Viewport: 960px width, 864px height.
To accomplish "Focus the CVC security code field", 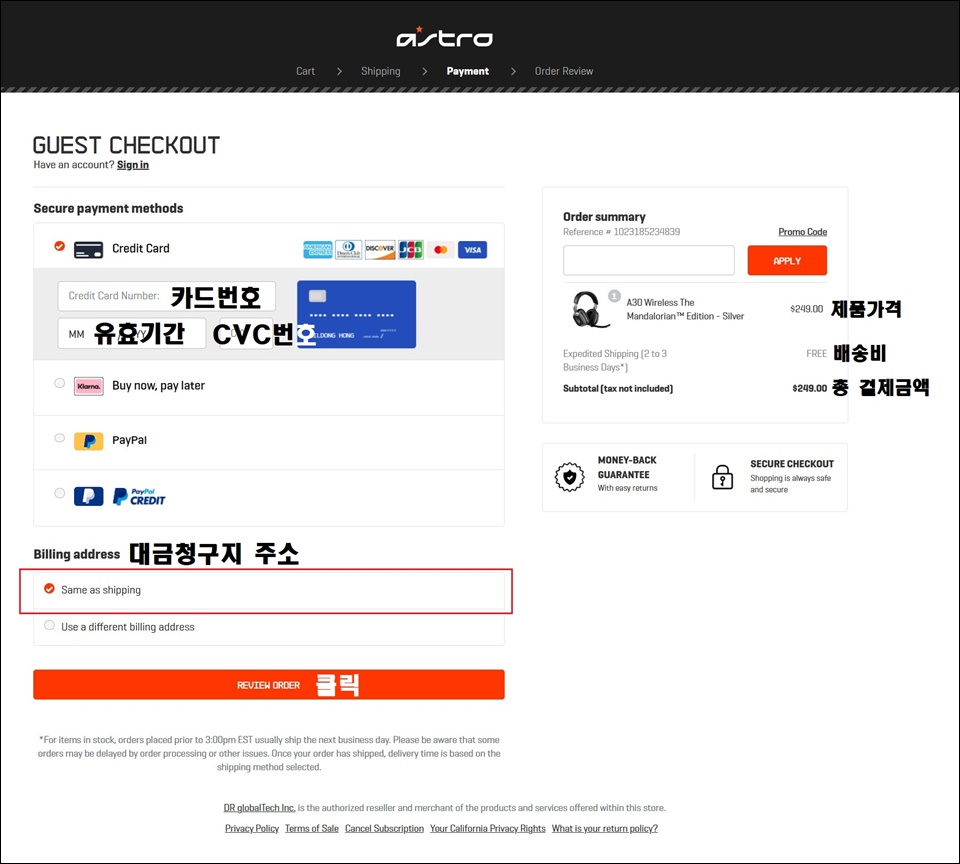I will pyautogui.click(x=246, y=334).
